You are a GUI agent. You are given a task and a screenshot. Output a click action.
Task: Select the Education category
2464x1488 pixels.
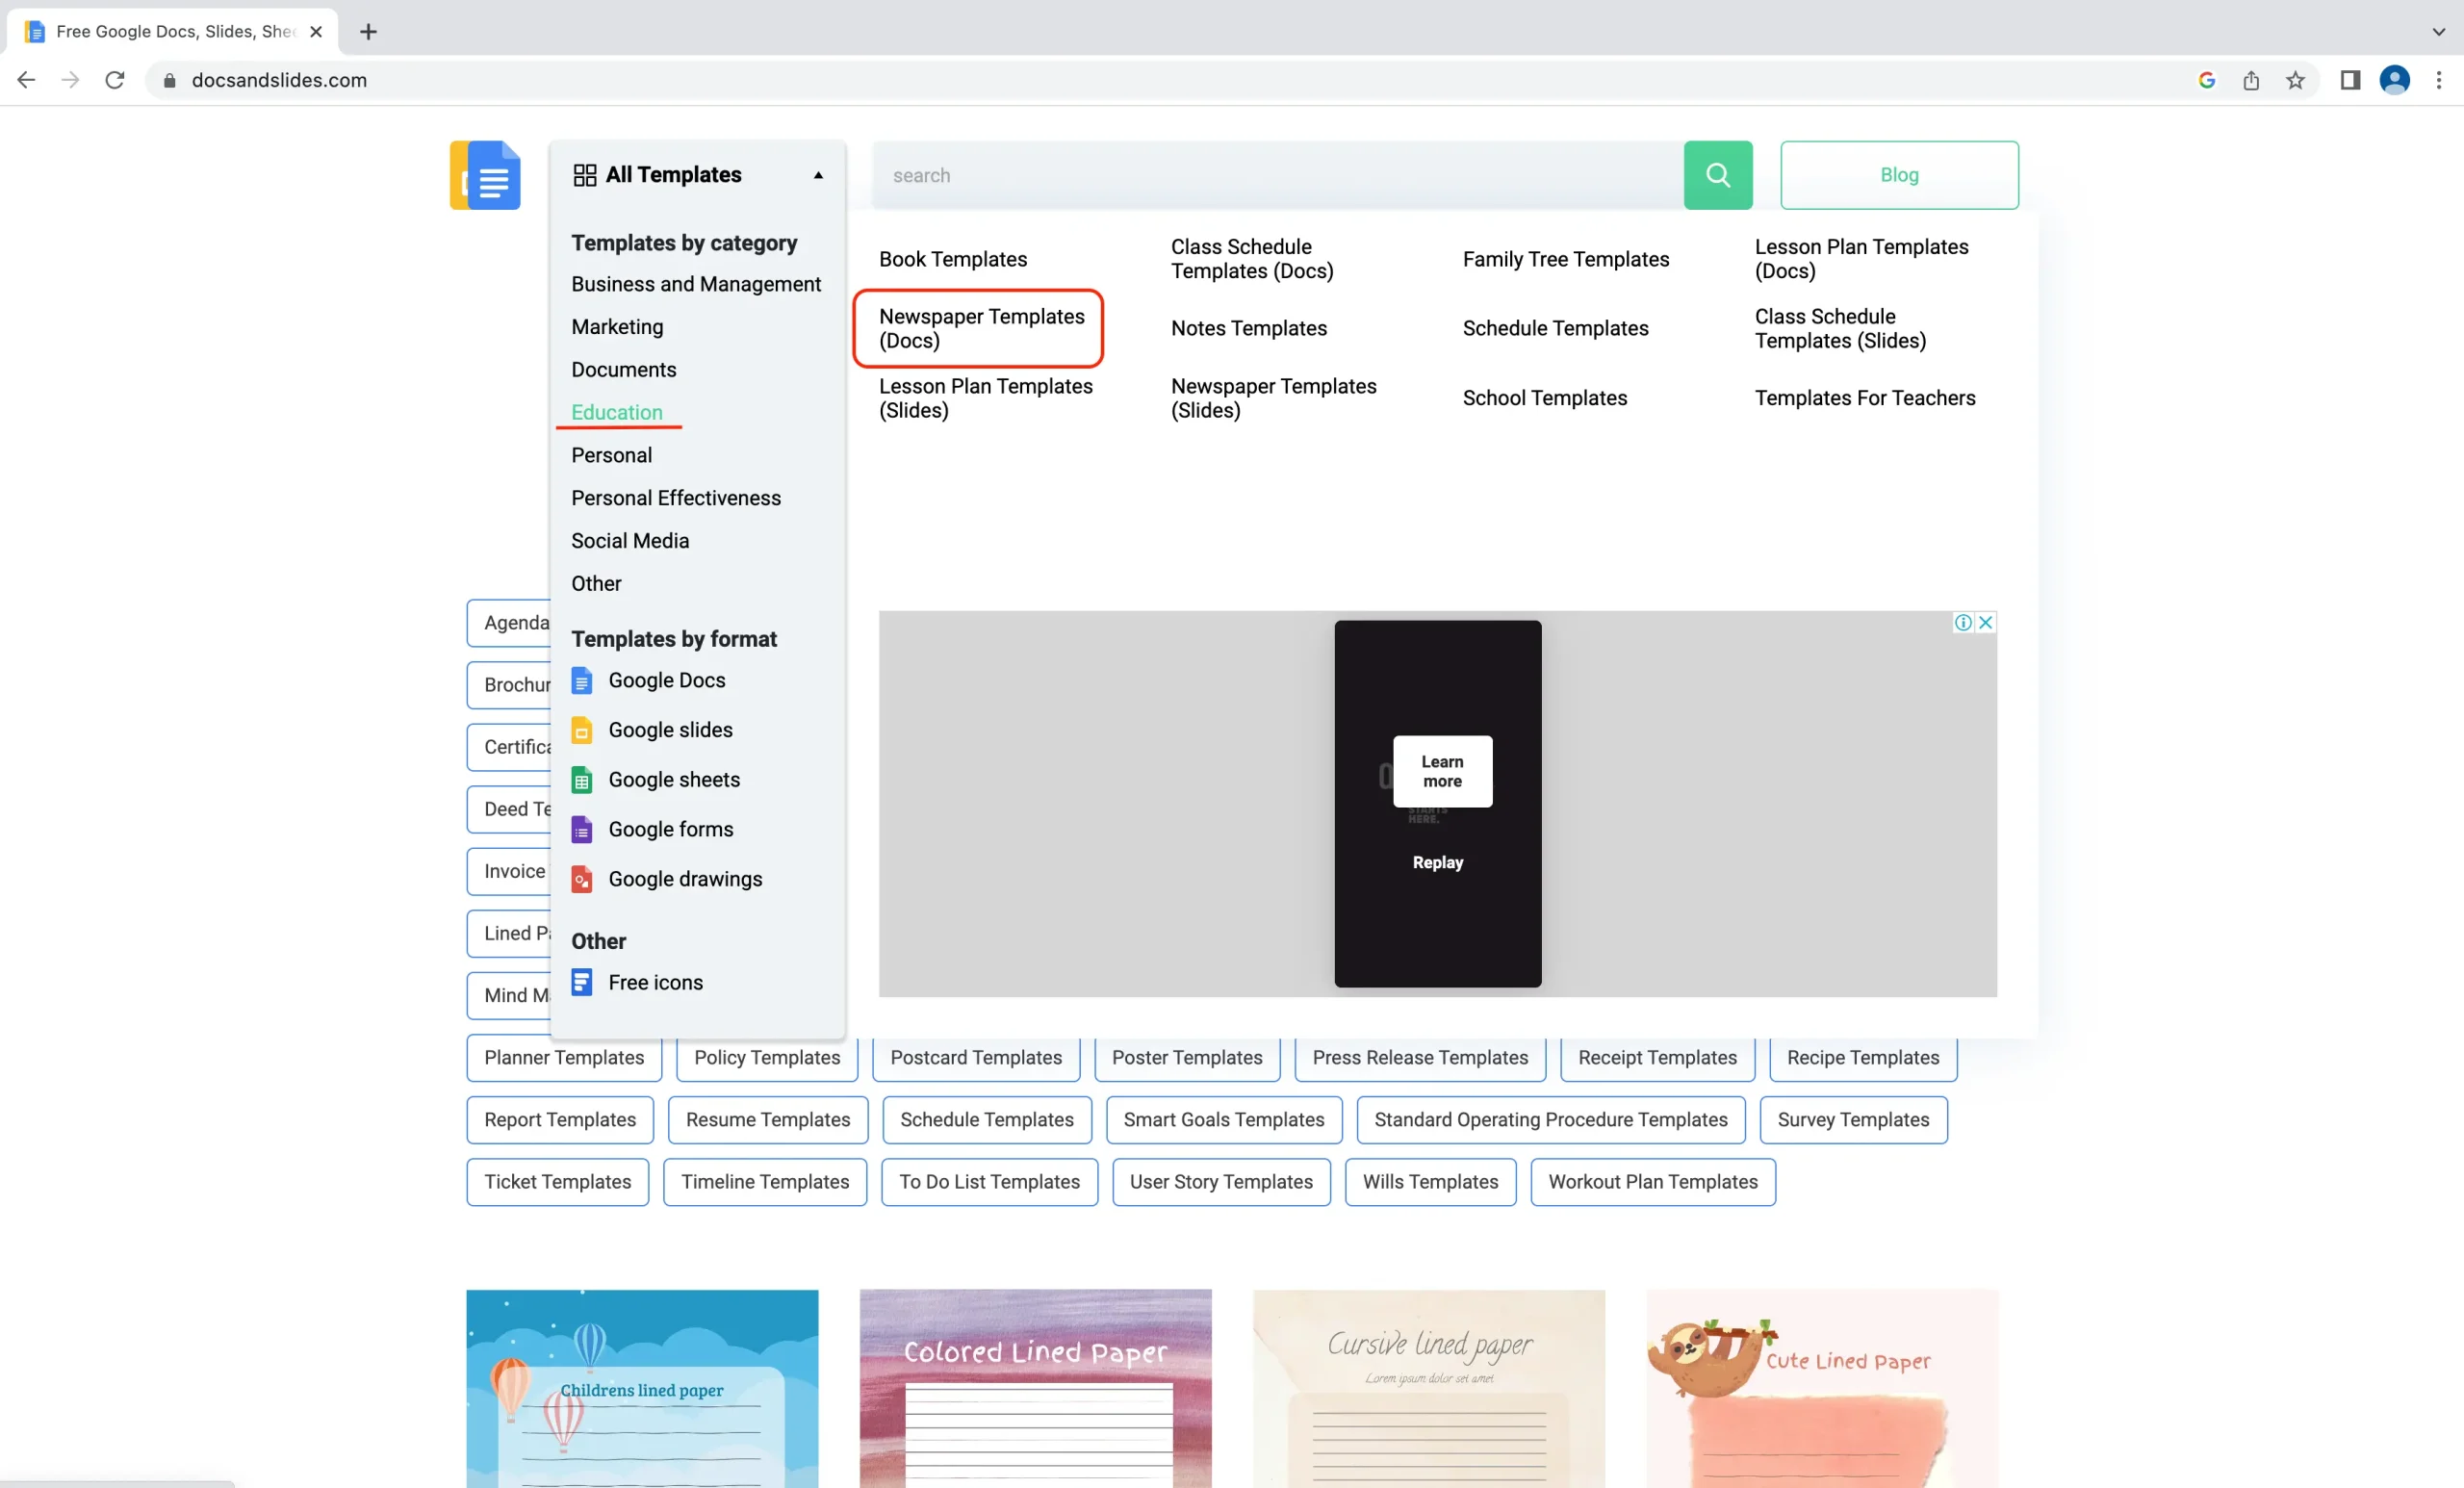617,412
